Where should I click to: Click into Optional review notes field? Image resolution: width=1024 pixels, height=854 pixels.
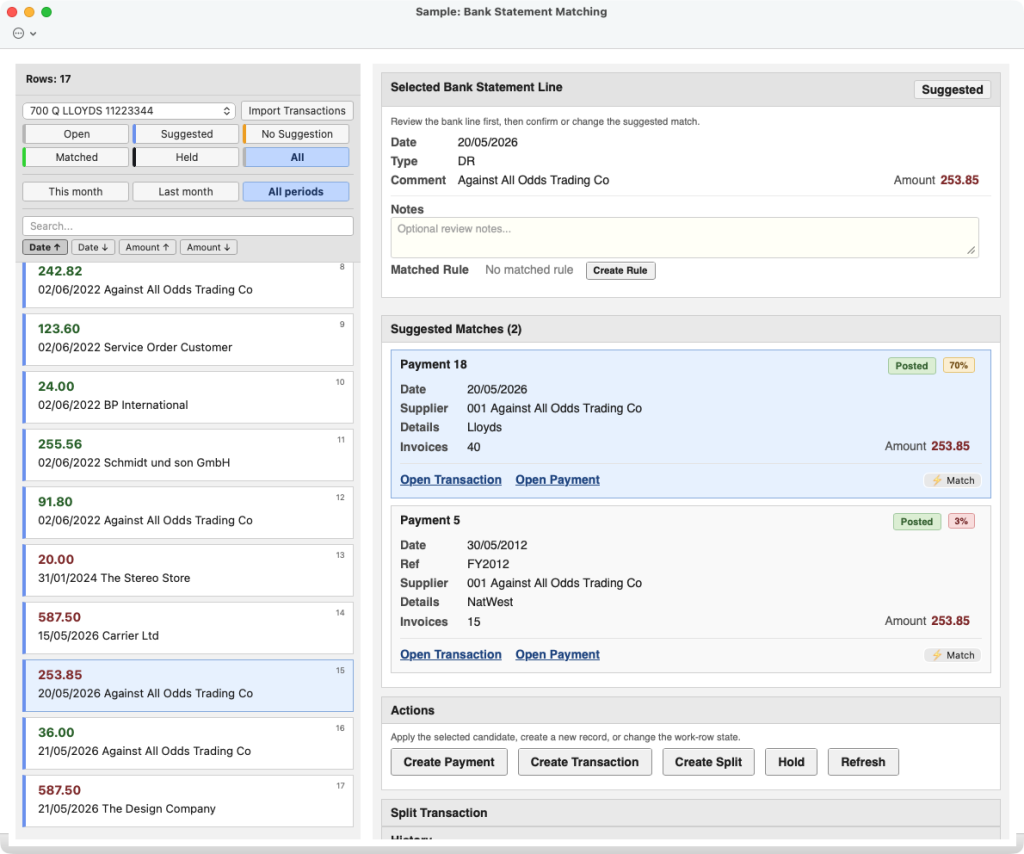(684, 237)
